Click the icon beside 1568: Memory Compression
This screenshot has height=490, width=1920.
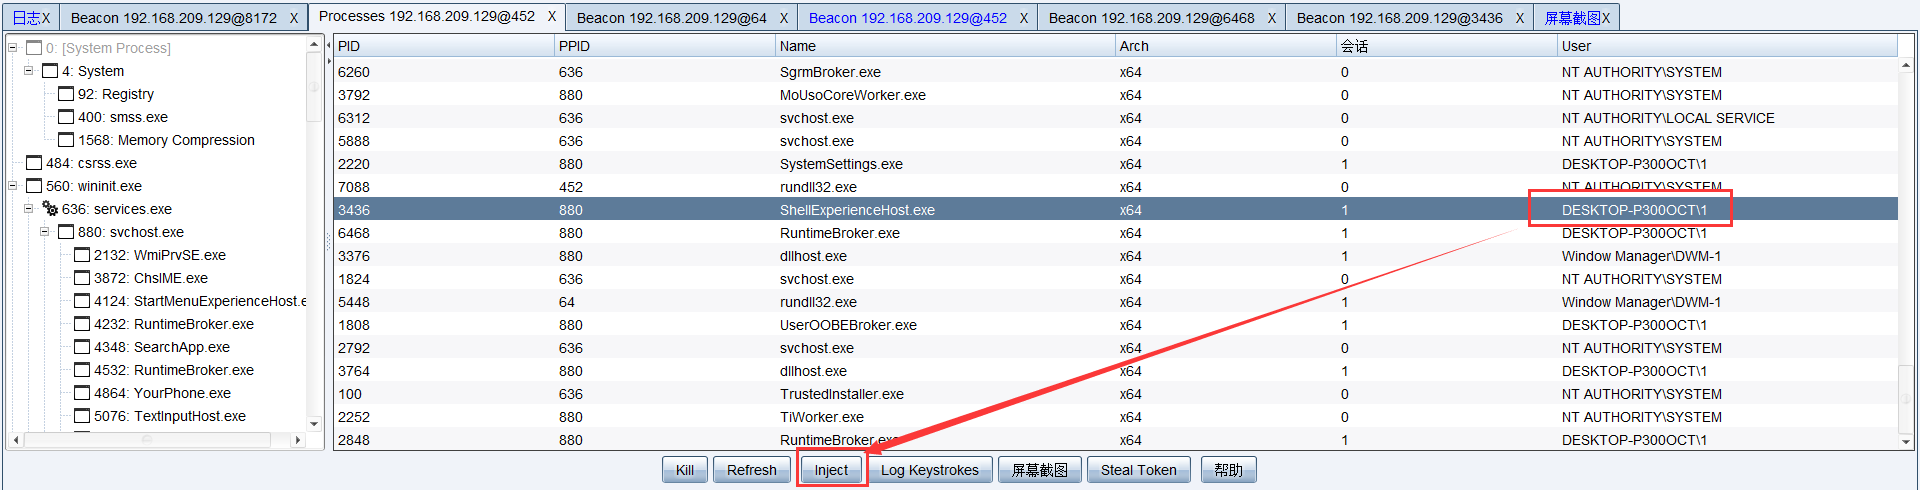pyautogui.click(x=66, y=140)
